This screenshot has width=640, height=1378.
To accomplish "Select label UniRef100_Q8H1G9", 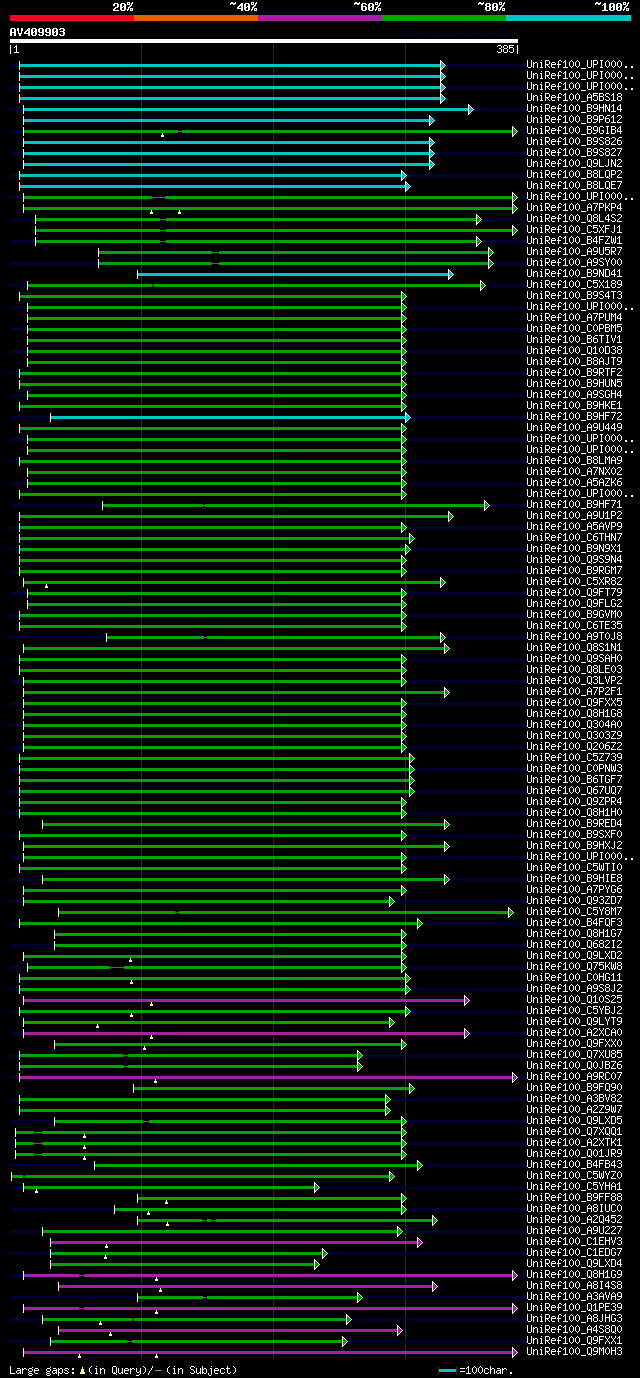I will 576,1275.
